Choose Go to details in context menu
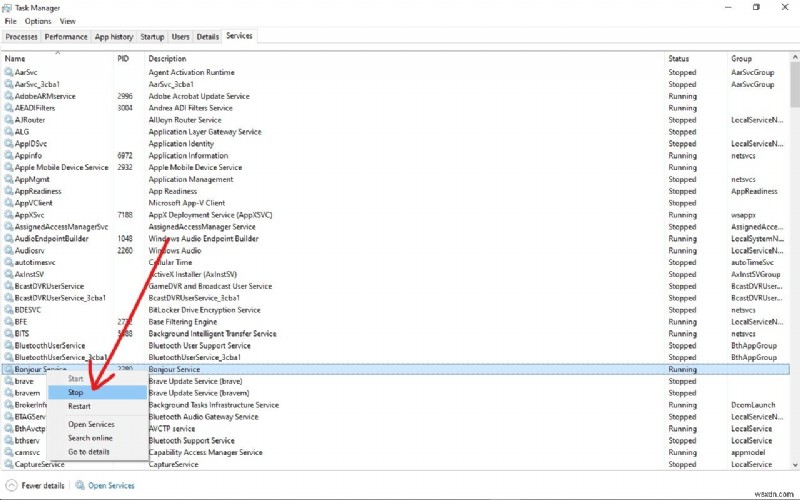 pyautogui.click(x=97, y=452)
